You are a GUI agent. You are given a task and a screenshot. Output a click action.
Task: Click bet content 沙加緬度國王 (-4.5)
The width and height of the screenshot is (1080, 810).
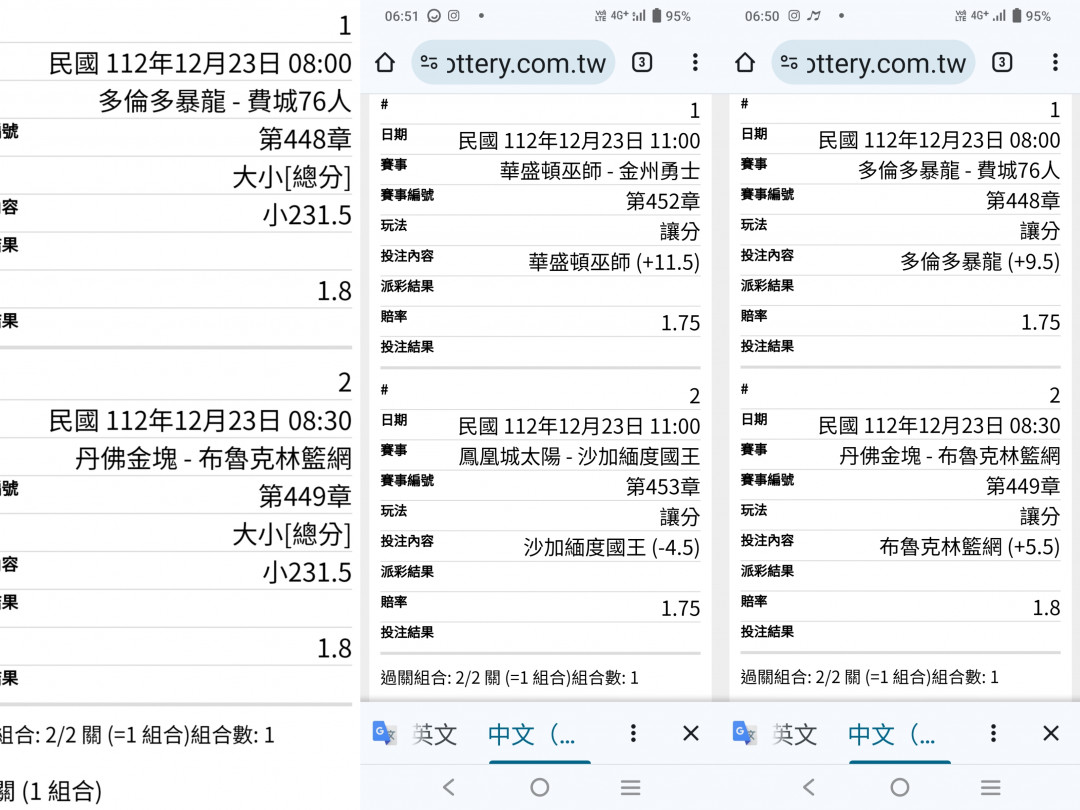(x=612, y=548)
